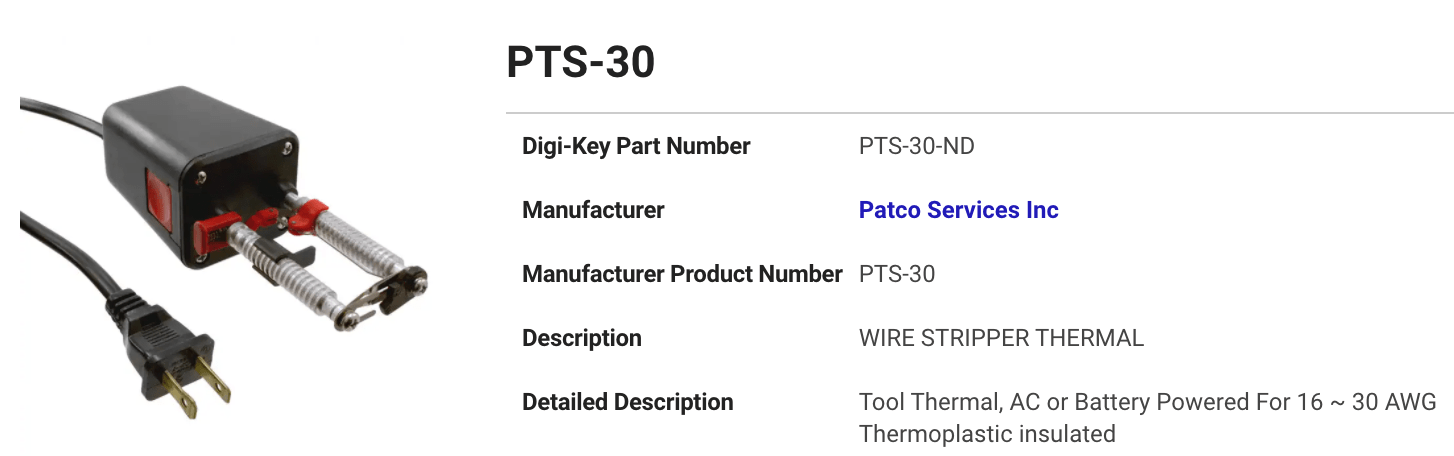Click the WIRE STRIPPER THERMAL description text
Image resolution: width=1454 pixels, height=456 pixels.
1001,338
